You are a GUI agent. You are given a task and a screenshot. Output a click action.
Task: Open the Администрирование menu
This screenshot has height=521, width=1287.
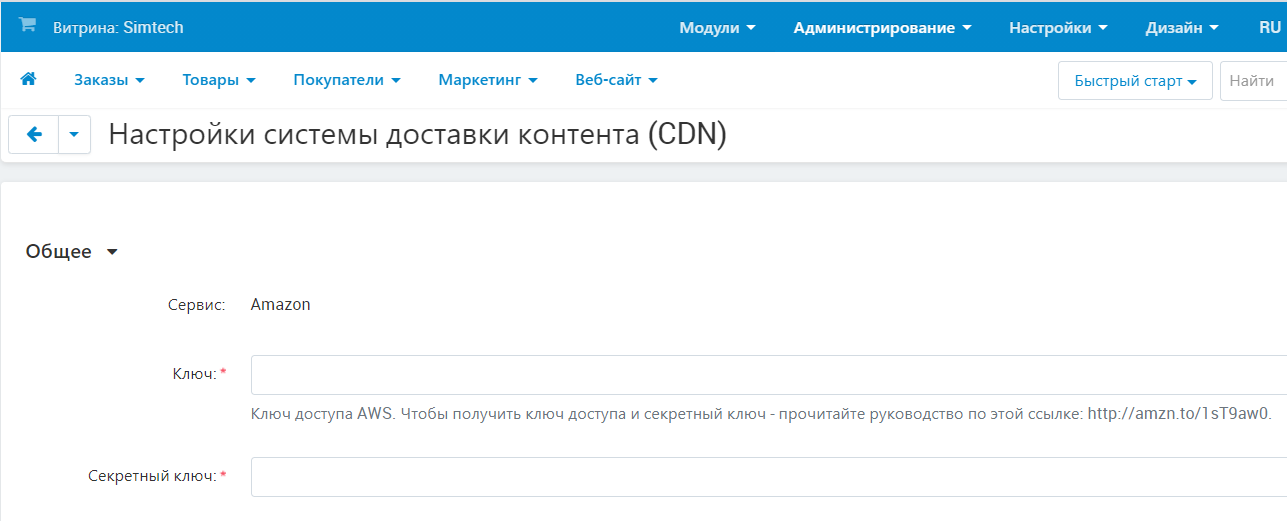[x=882, y=28]
